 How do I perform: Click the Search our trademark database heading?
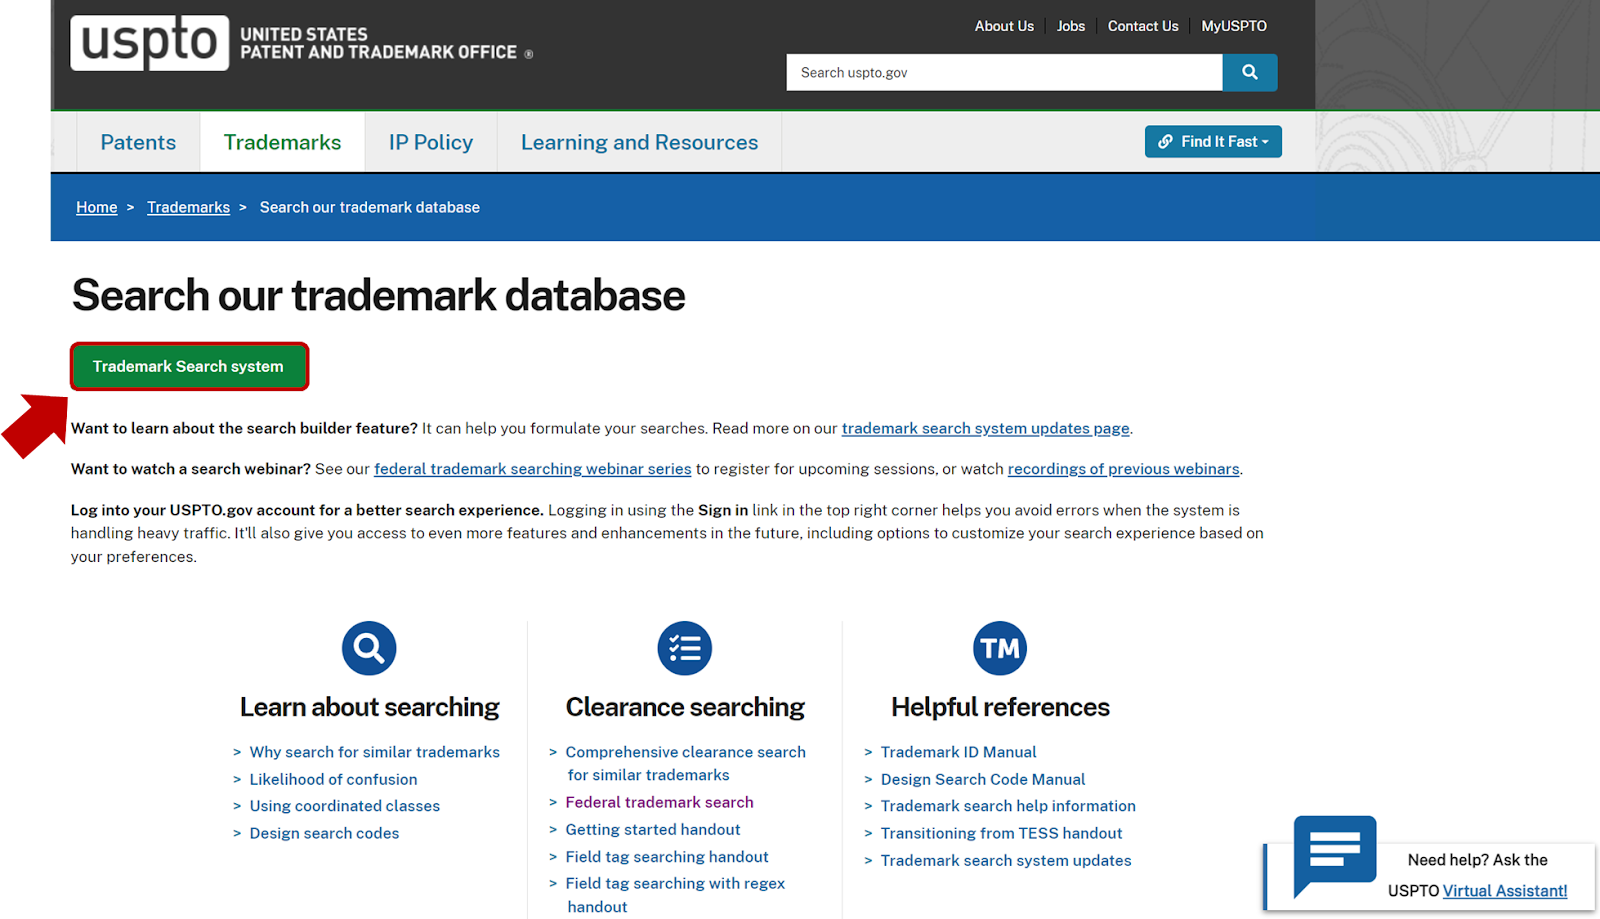point(378,296)
